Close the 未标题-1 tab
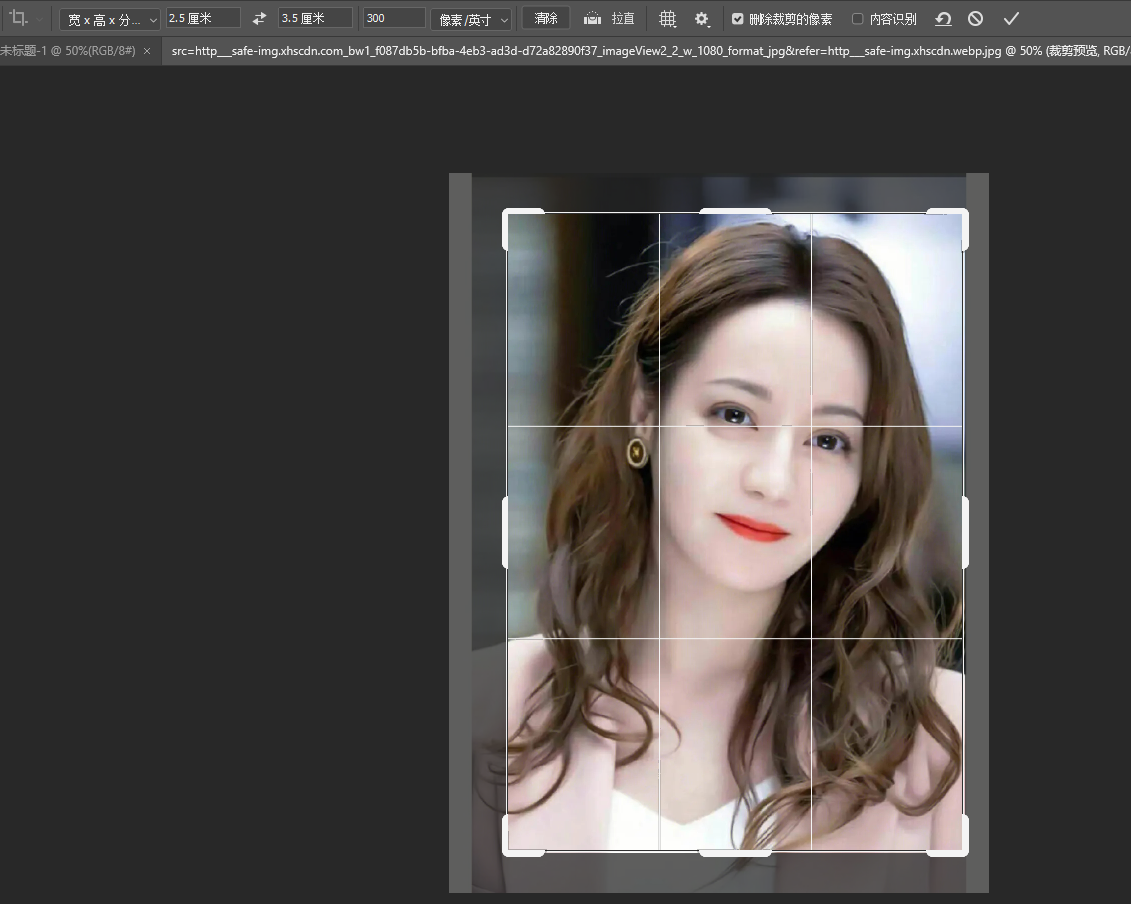 pyautogui.click(x=148, y=50)
